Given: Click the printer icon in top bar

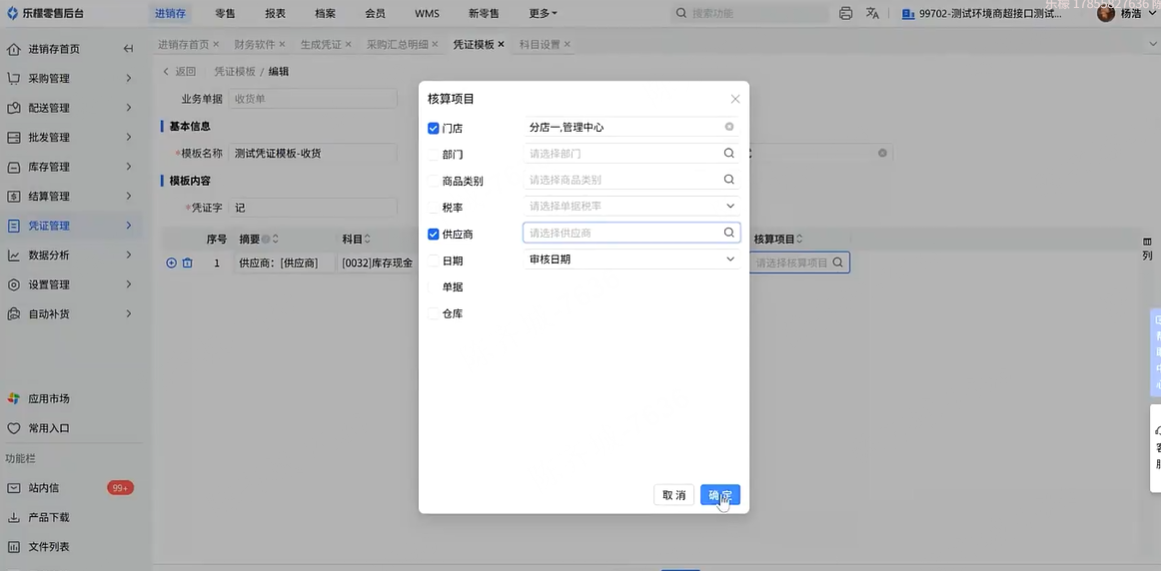Looking at the screenshot, I should click(x=846, y=13).
